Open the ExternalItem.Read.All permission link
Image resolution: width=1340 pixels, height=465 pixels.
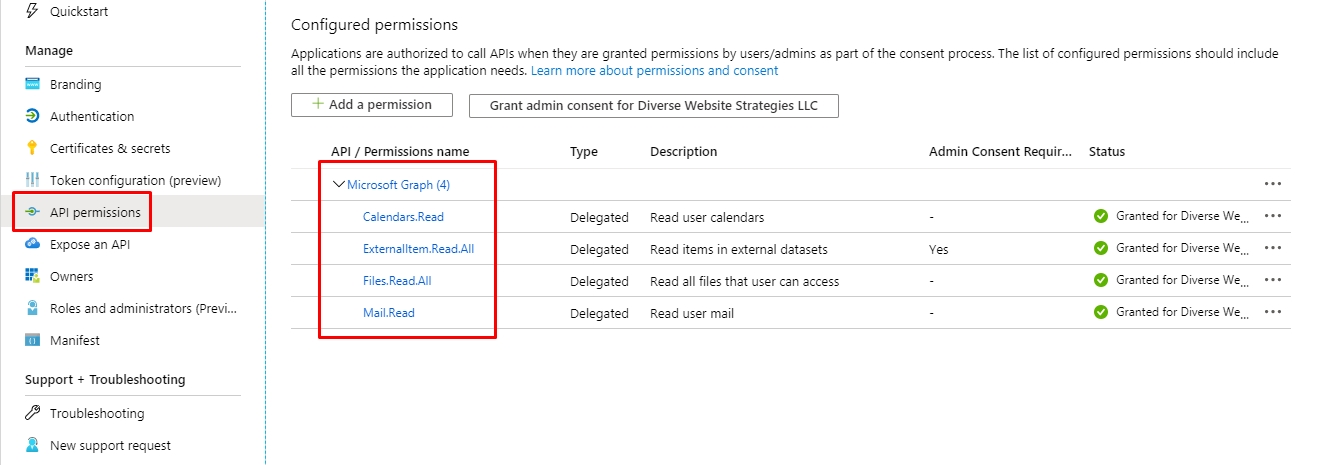(x=418, y=249)
